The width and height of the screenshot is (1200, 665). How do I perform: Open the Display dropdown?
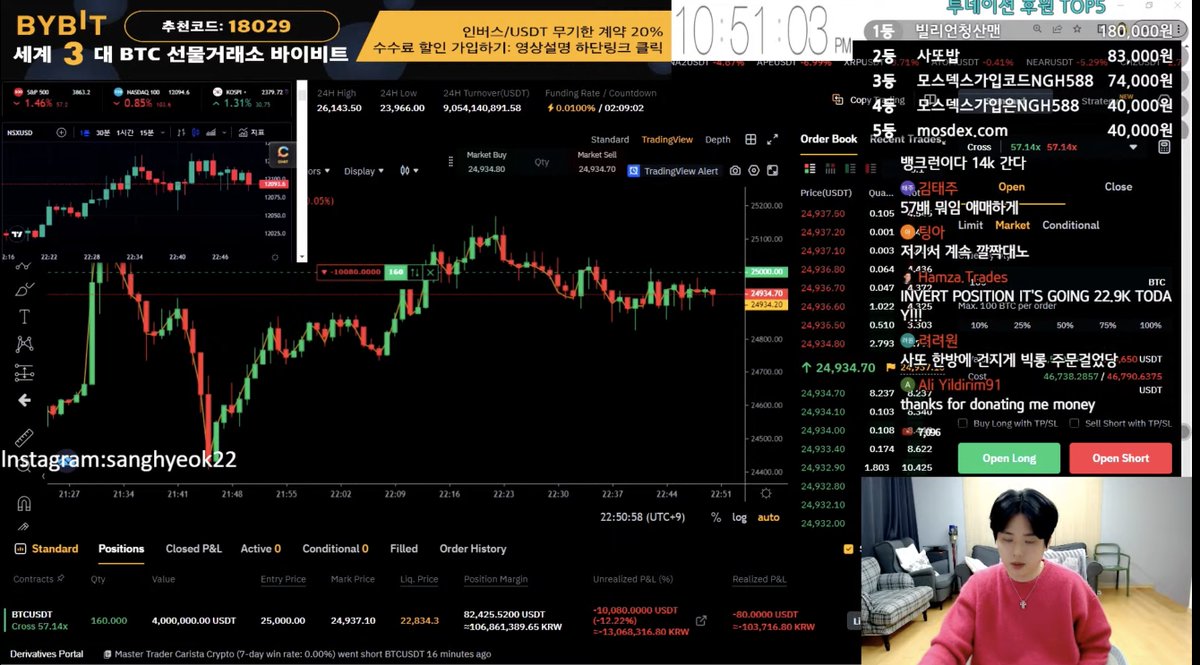pyautogui.click(x=364, y=171)
